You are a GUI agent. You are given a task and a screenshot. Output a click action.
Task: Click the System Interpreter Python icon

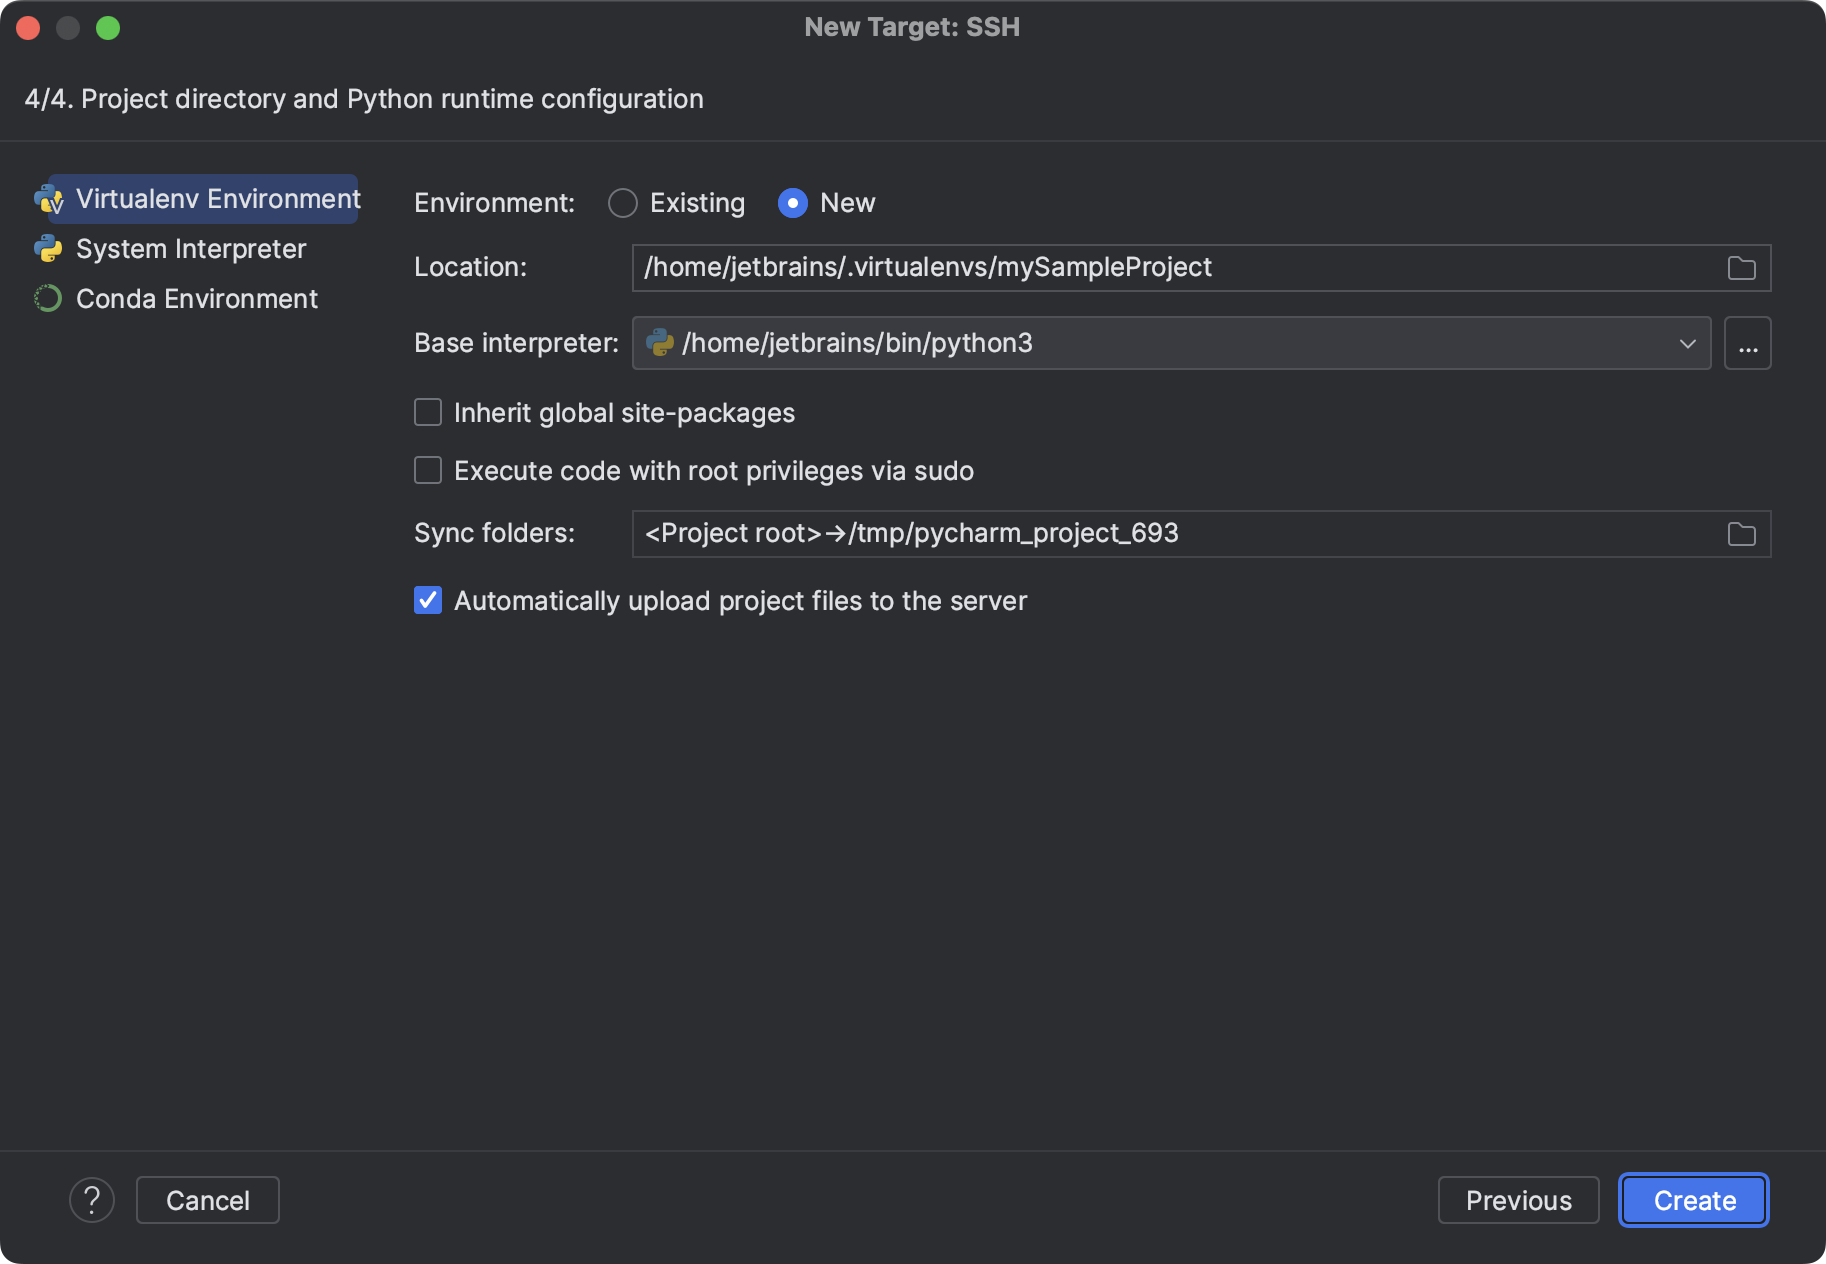click(x=49, y=248)
